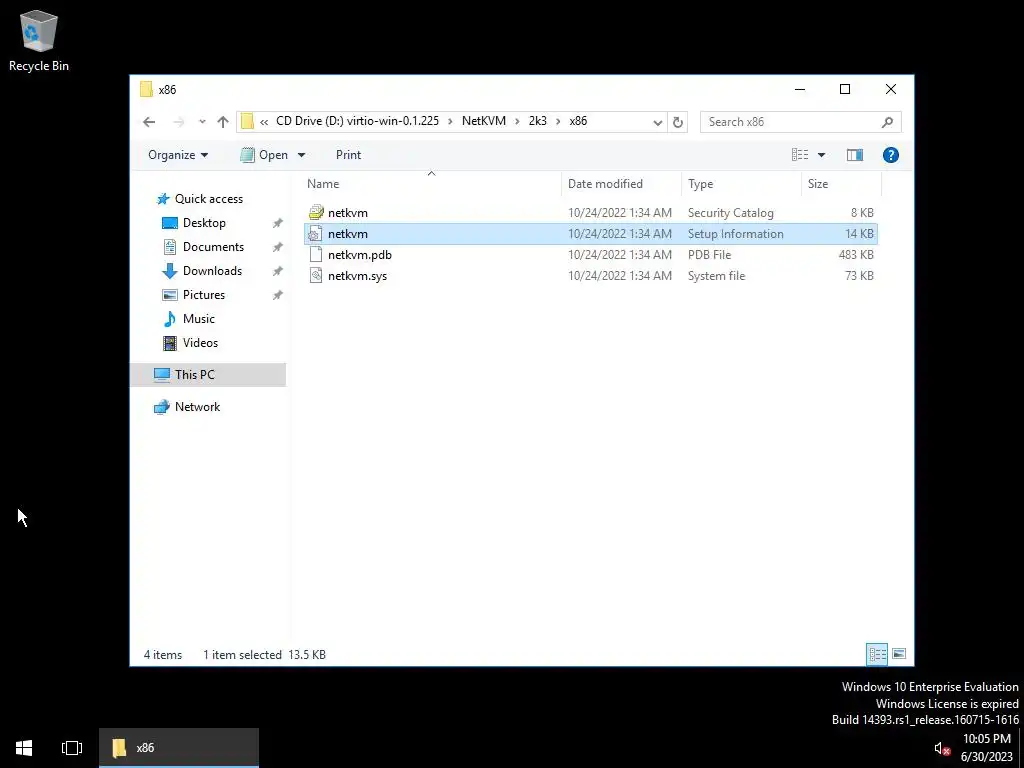Image resolution: width=1024 pixels, height=768 pixels.
Task: Click the search magnifier icon
Action: 887,122
